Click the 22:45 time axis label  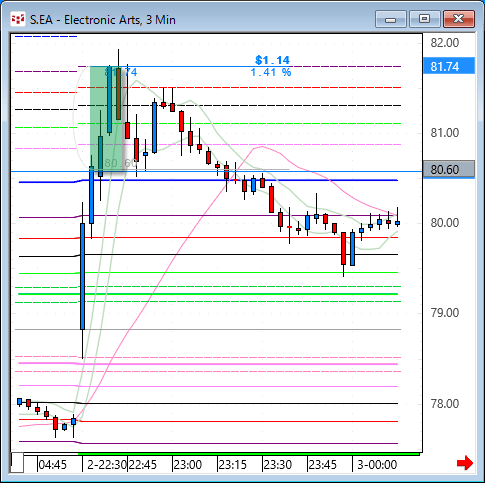(x=143, y=464)
